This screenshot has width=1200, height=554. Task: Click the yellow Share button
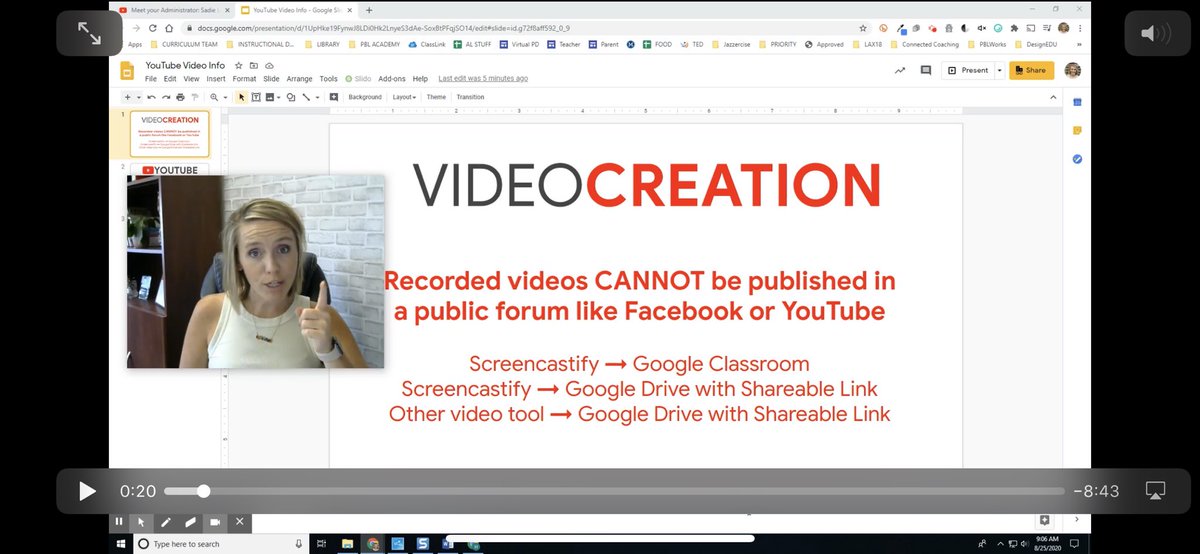coord(1031,70)
